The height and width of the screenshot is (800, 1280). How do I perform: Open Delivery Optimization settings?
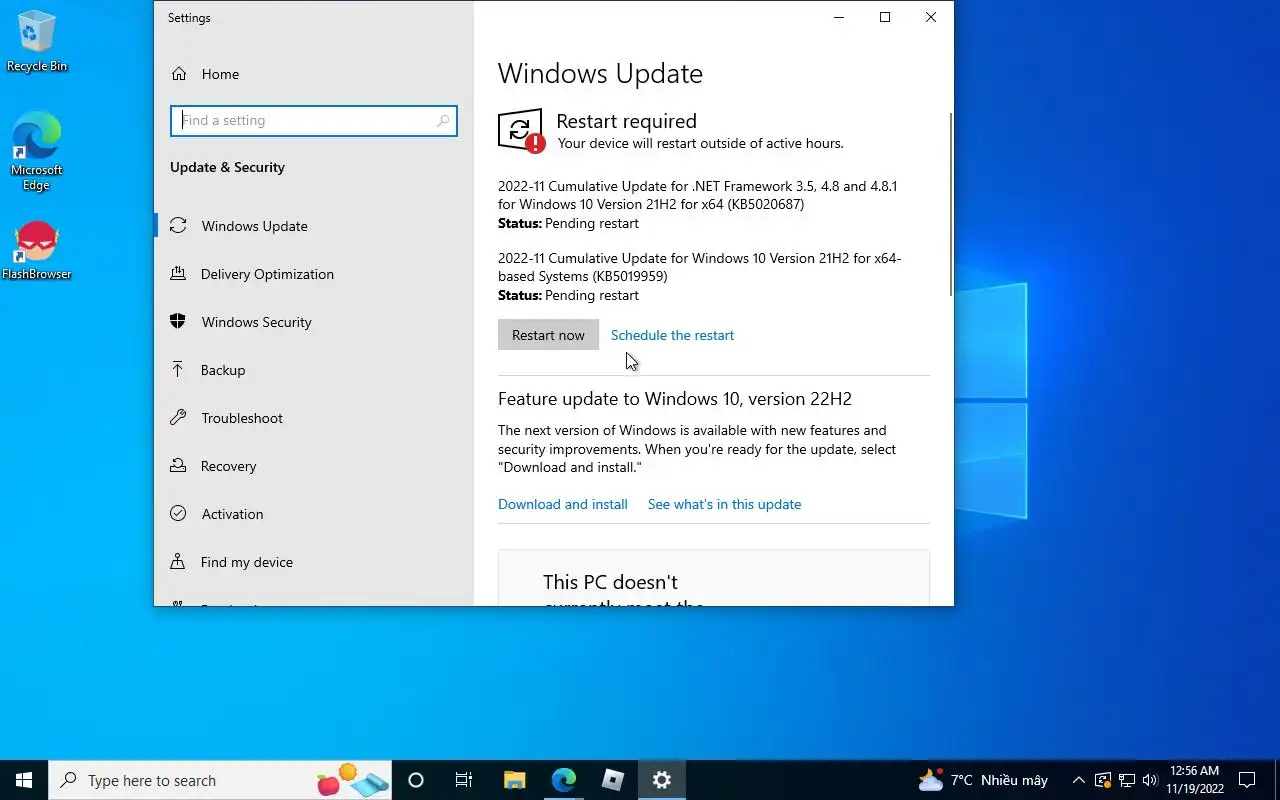(267, 274)
